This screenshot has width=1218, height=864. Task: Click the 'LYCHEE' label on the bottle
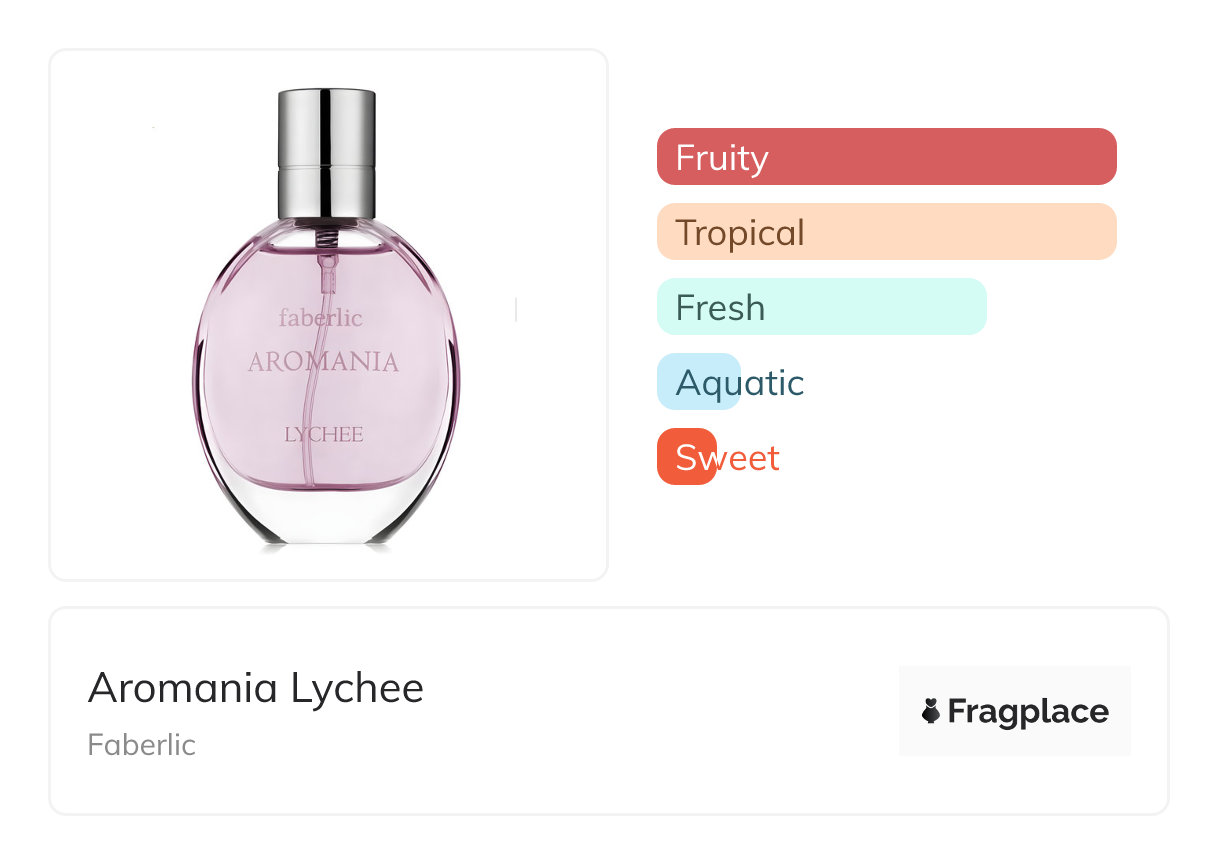324,435
